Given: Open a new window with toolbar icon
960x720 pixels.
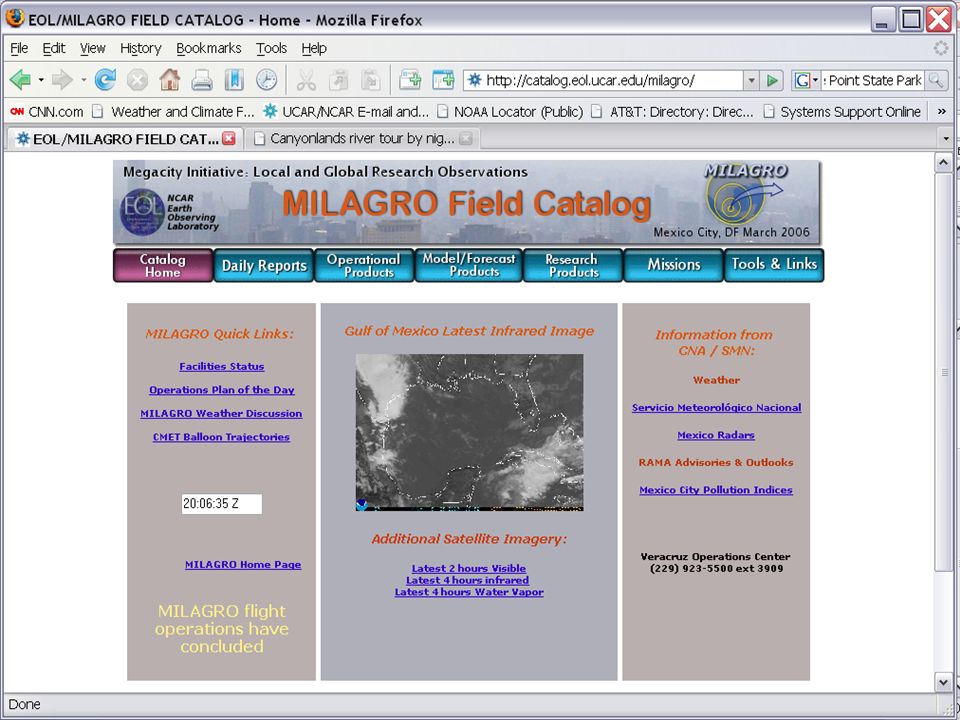Looking at the screenshot, I should coord(443,80).
